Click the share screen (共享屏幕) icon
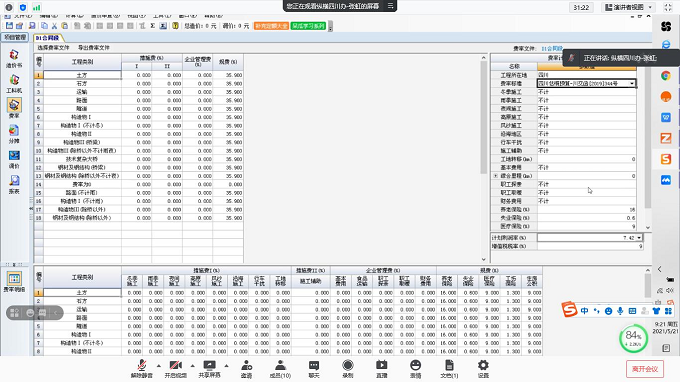This screenshot has height=382, width=680. [x=209, y=369]
